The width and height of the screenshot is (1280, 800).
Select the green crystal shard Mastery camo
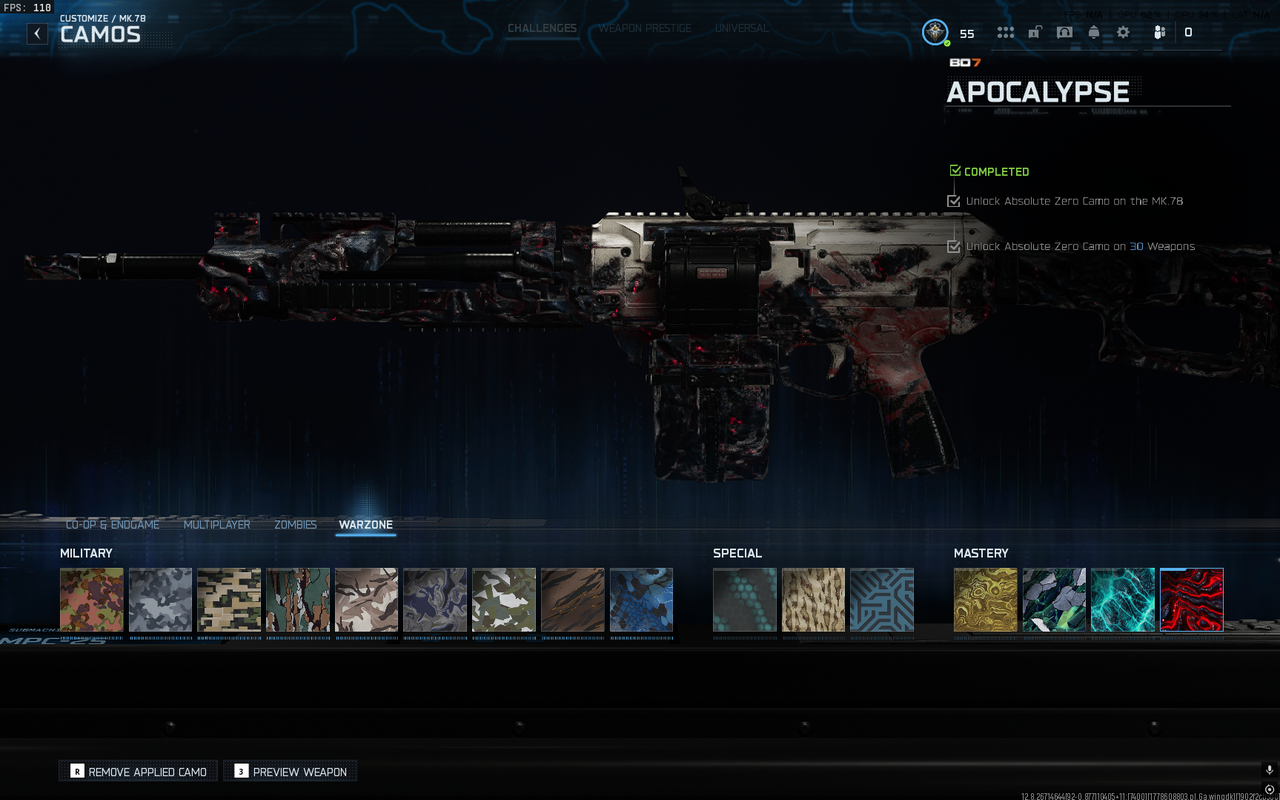tap(1054, 600)
